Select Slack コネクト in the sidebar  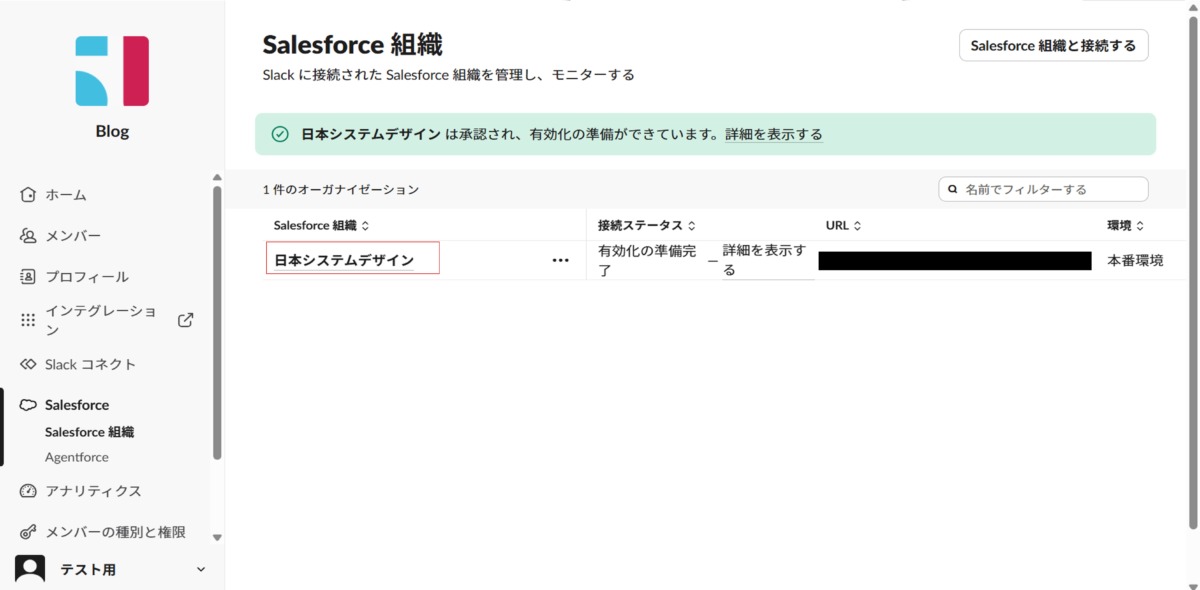click(90, 364)
